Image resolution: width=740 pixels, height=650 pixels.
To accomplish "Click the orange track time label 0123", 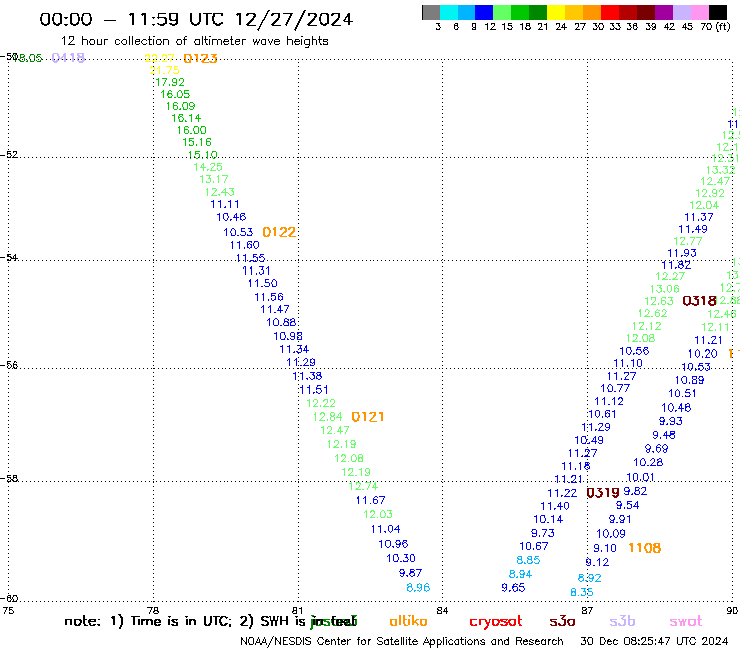I will 200,59.
